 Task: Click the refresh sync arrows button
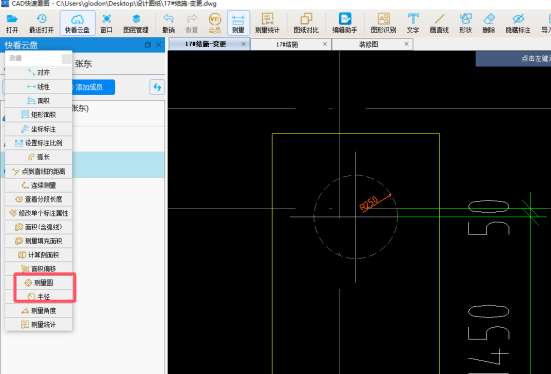157,87
